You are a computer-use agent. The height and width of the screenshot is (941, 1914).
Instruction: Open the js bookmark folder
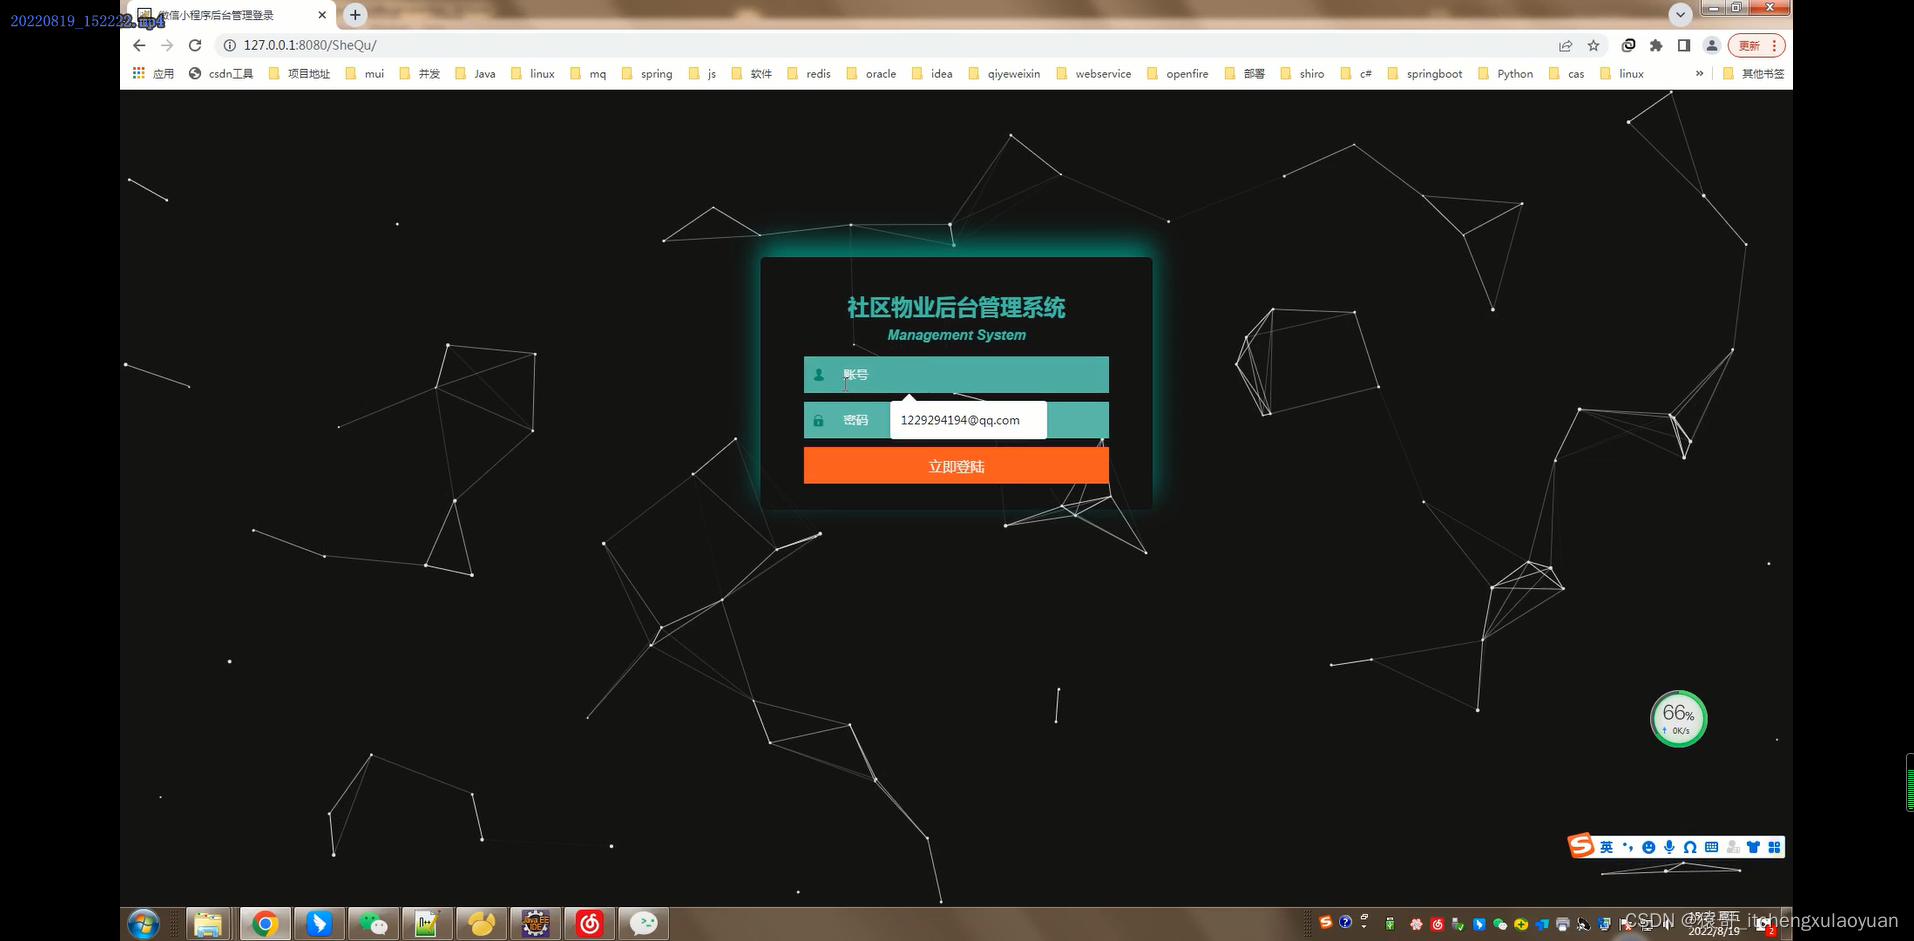tap(702, 73)
